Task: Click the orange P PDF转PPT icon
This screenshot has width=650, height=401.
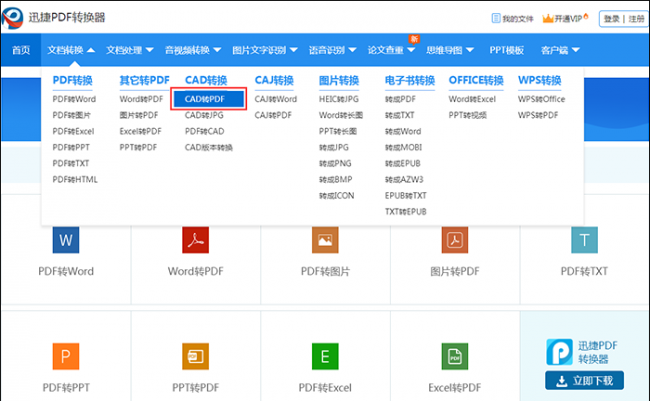Action: [66, 356]
